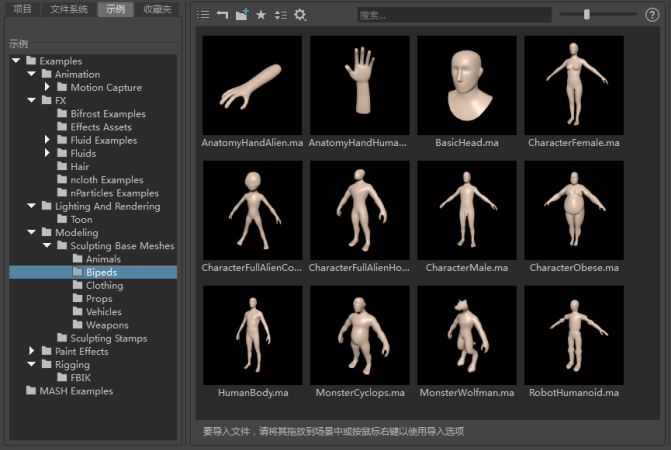The image size is (671, 450).
Task: Select the Animals folder
Action: (x=103, y=259)
